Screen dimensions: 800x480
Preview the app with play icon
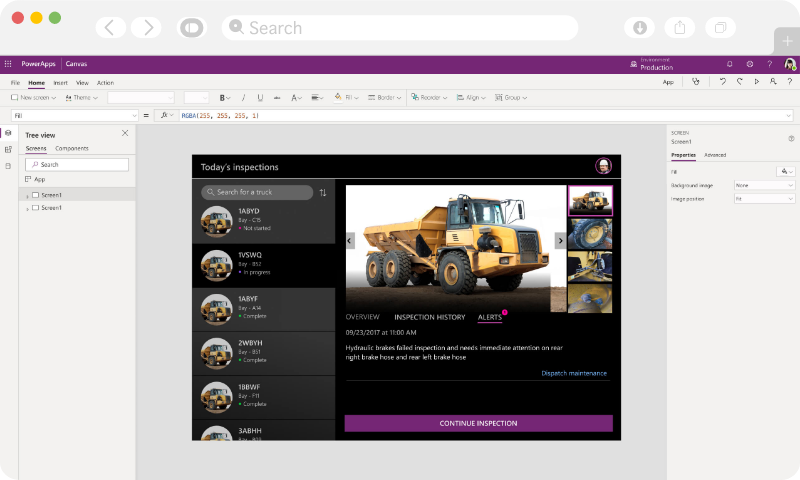pyautogui.click(x=757, y=82)
